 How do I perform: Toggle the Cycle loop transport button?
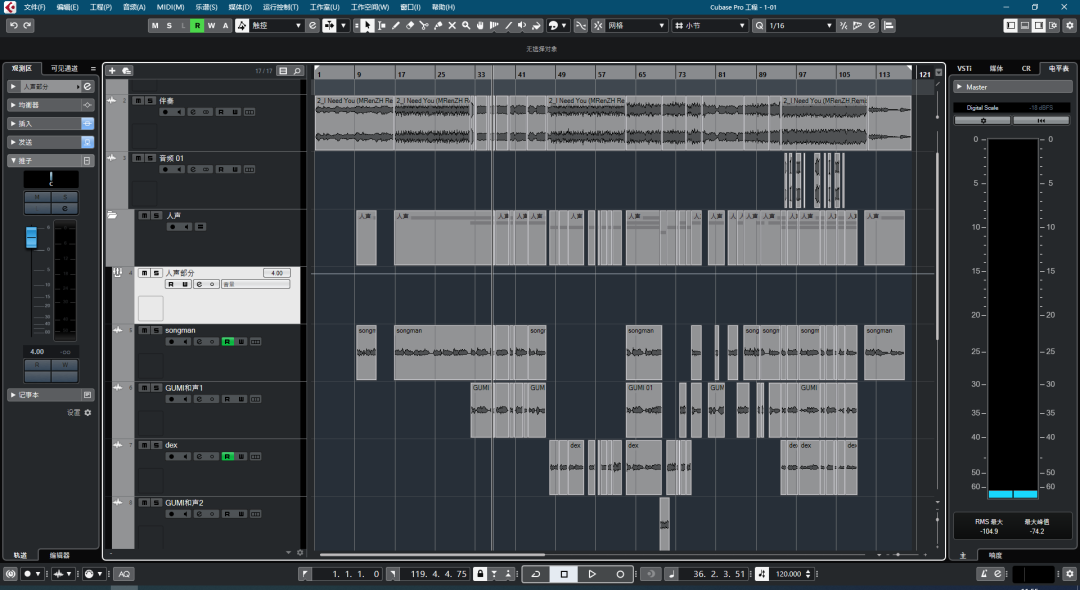535,573
